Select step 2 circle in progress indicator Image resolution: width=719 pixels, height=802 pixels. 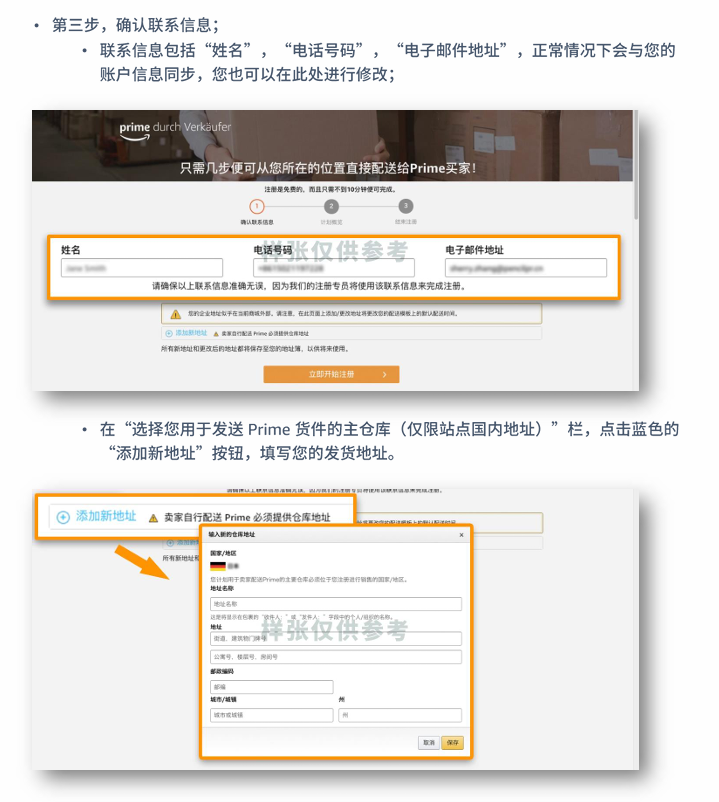(331, 207)
